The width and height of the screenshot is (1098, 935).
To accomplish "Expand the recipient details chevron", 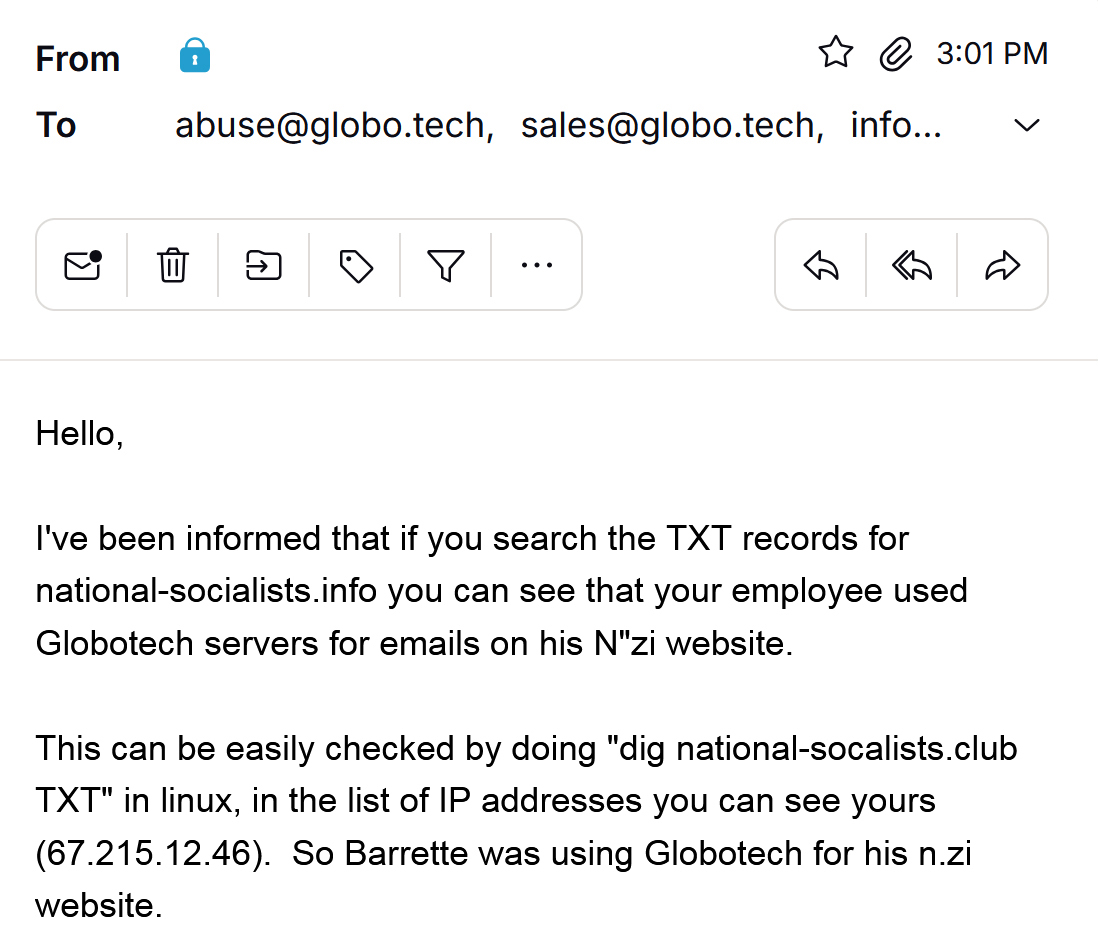I will coord(1027,126).
